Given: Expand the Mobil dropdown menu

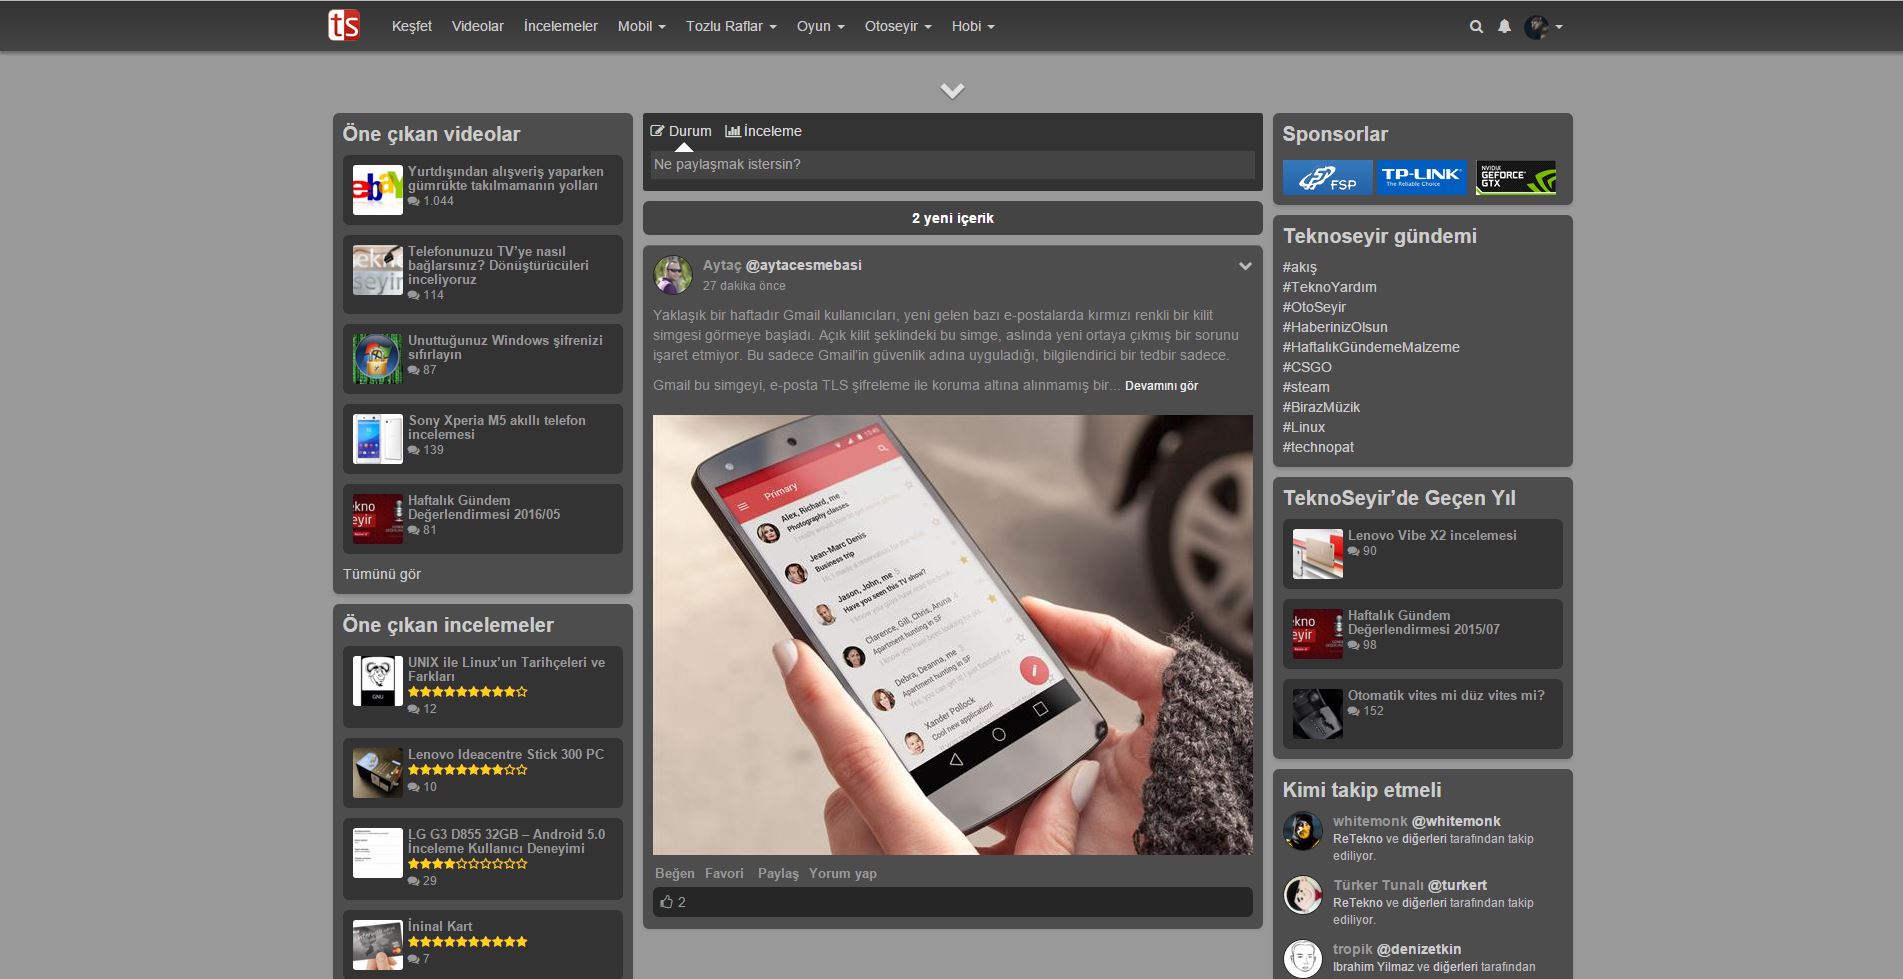Looking at the screenshot, I should 641,27.
